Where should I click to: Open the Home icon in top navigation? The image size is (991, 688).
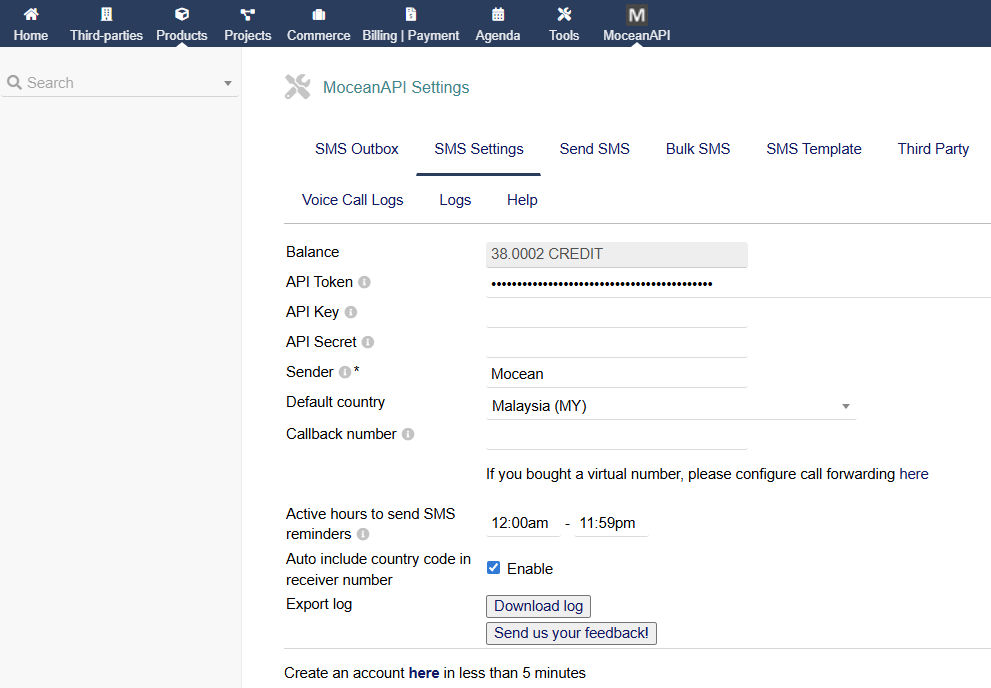[31, 15]
